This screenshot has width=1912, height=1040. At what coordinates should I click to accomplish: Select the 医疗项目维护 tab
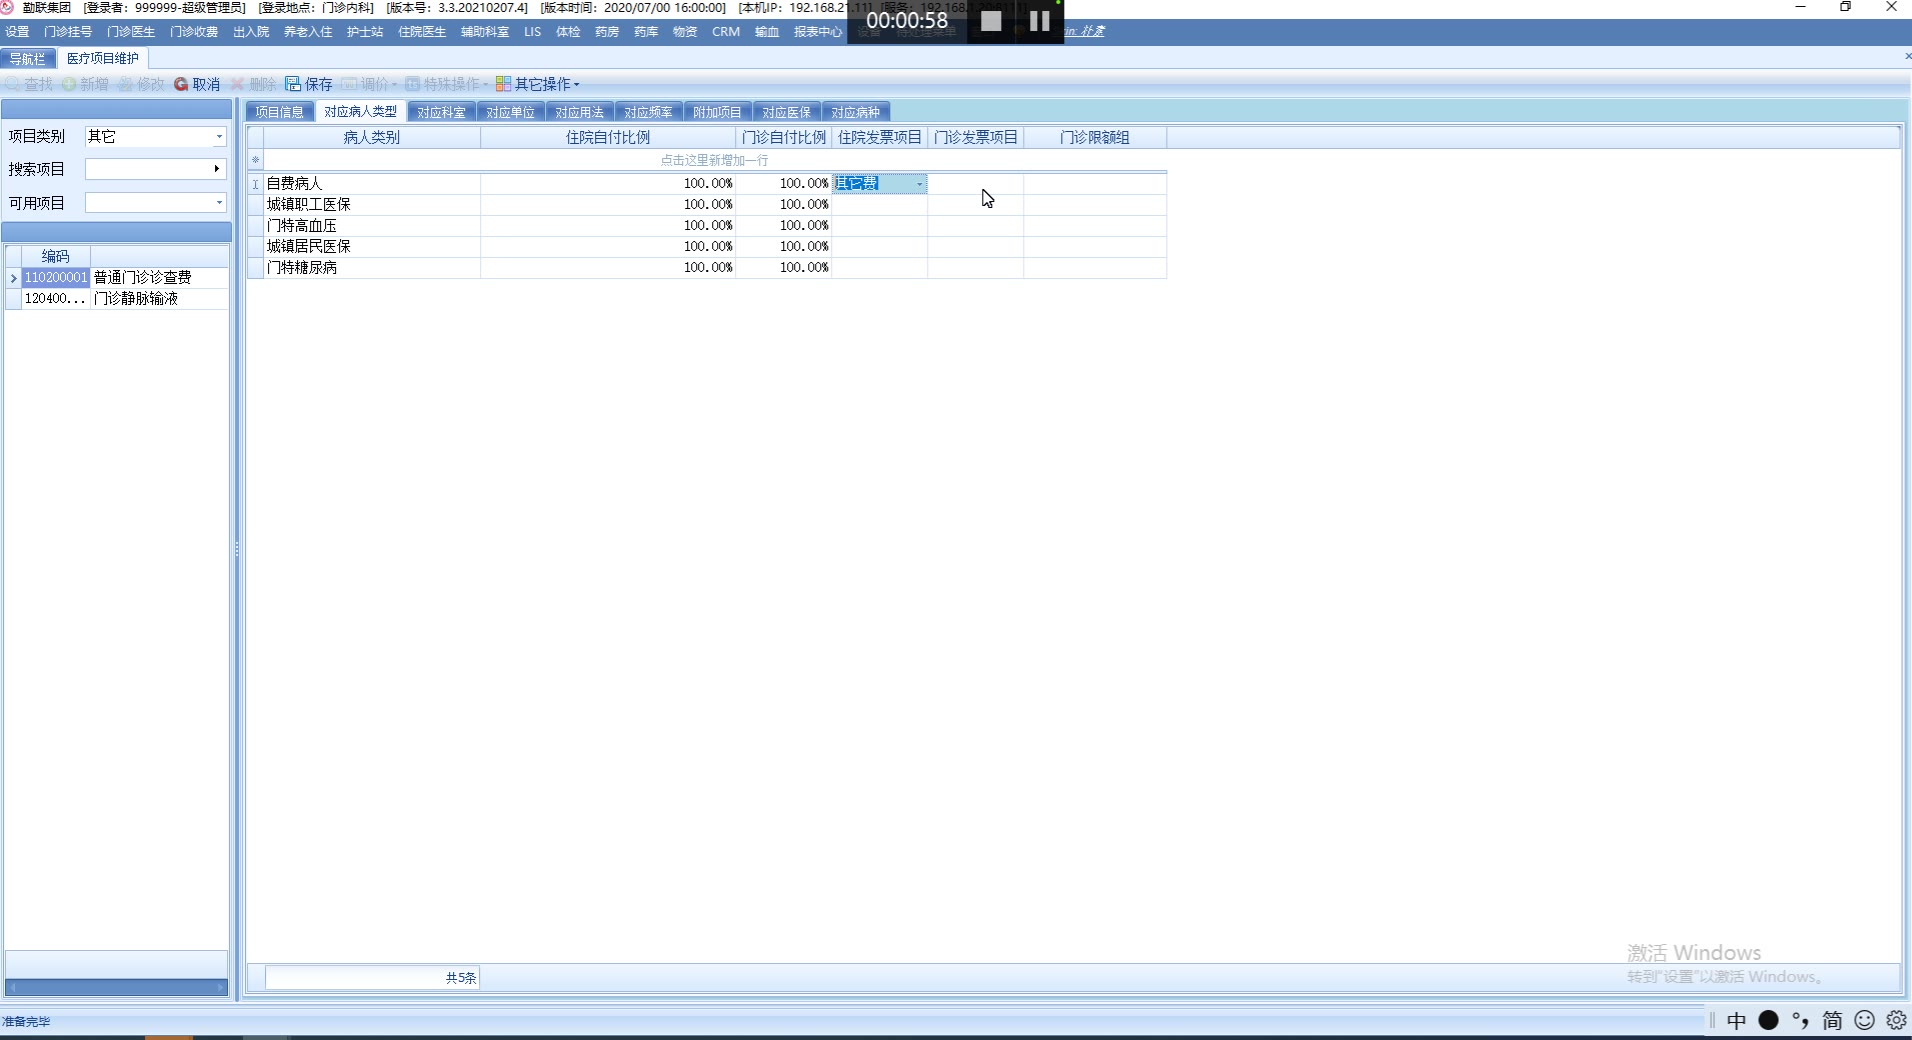(x=102, y=59)
